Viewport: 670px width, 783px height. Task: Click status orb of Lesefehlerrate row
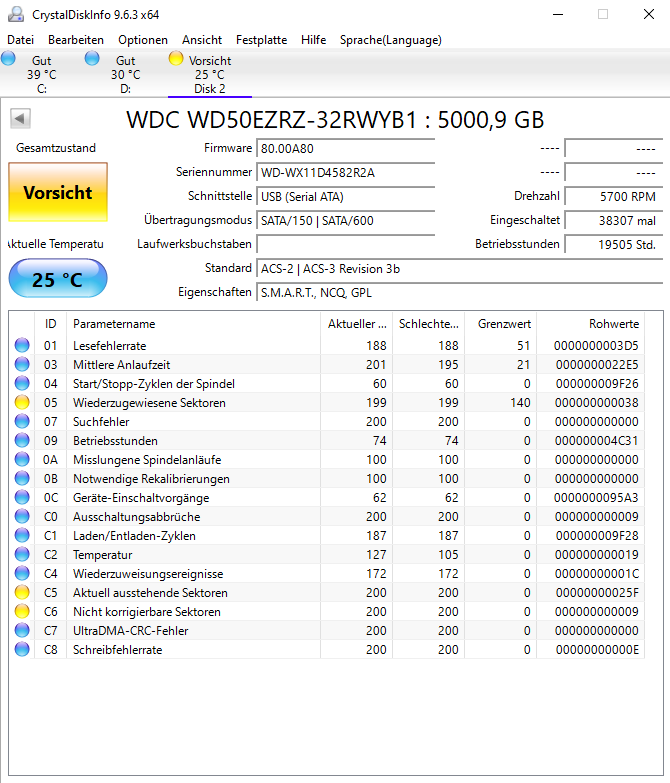click(x=22, y=345)
